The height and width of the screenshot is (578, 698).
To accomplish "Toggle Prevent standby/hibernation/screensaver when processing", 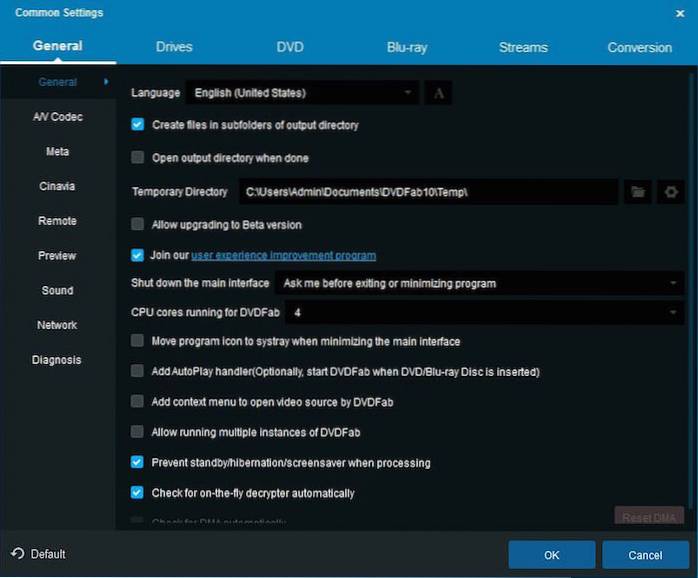I will pyautogui.click(x=138, y=463).
